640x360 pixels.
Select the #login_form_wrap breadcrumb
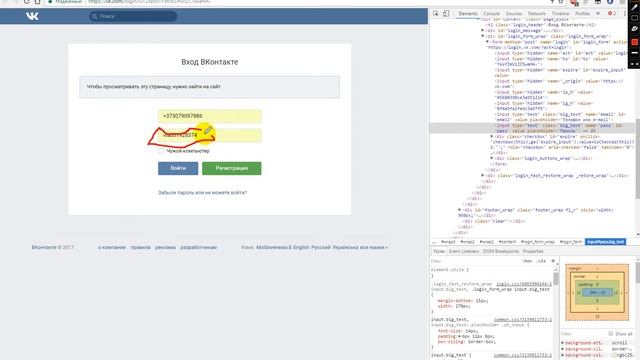tap(538, 242)
